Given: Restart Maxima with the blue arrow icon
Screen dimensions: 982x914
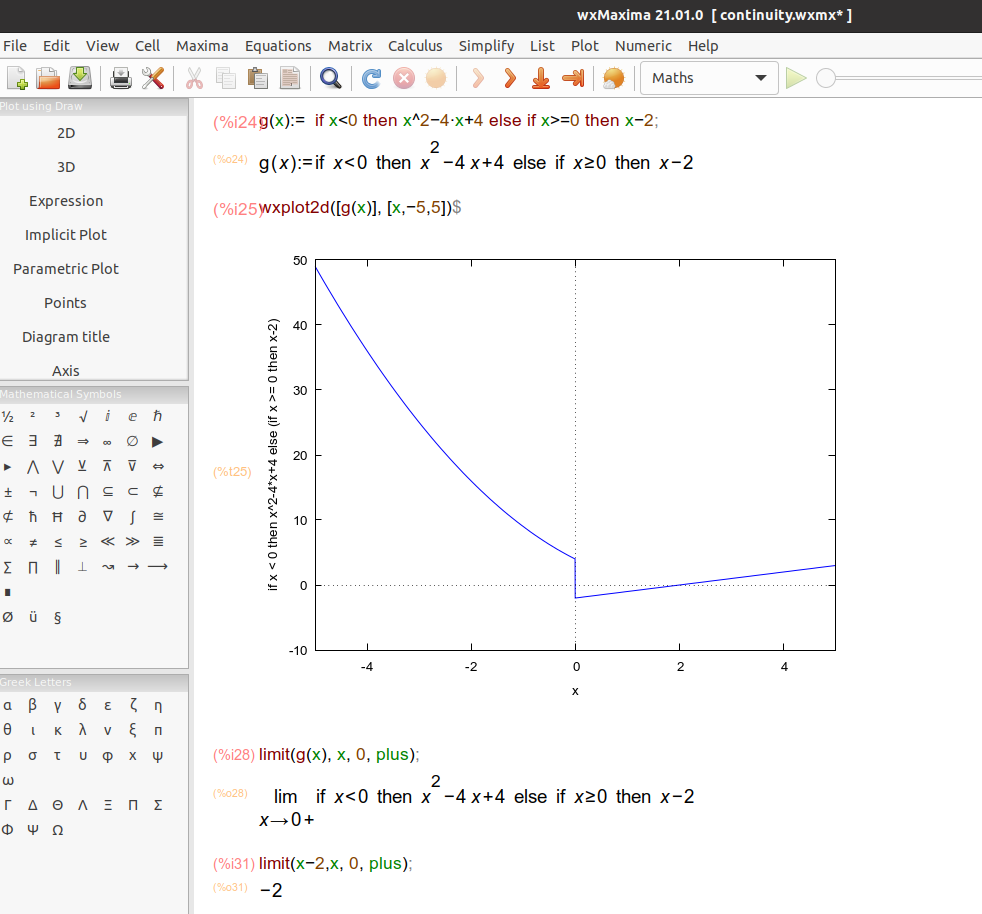Looking at the screenshot, I should point(370,78).
